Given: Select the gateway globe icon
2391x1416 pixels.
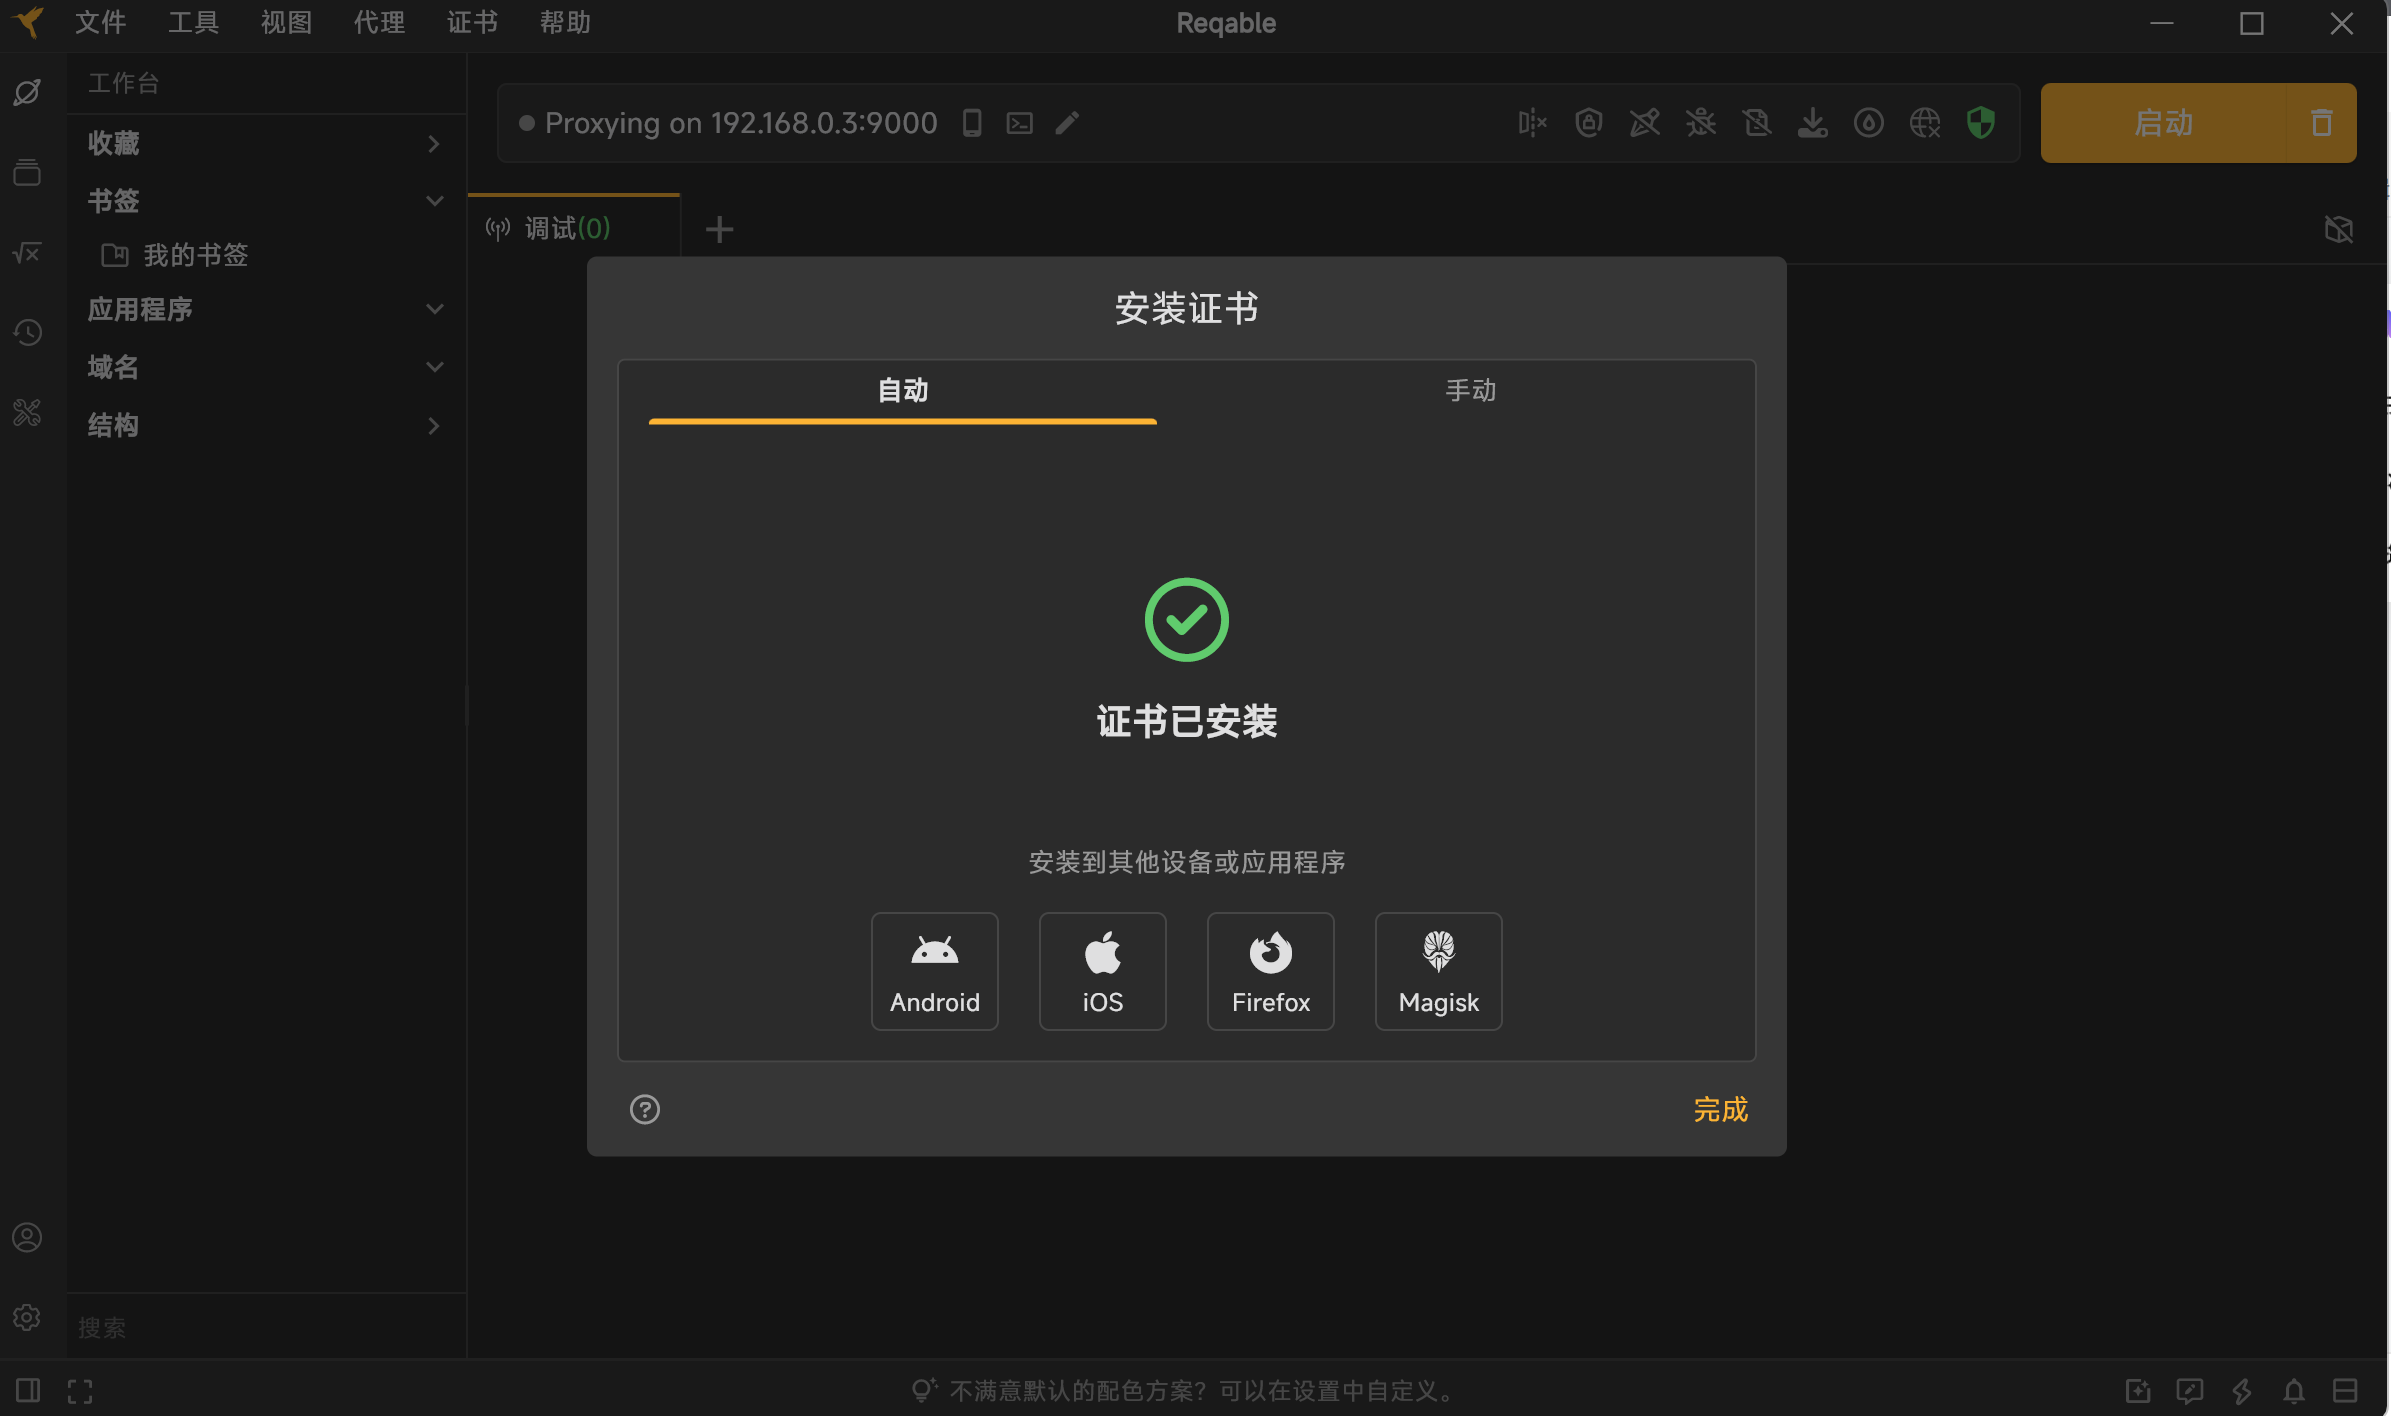Looking at the screenshot, I should [x=1924, y=122].
